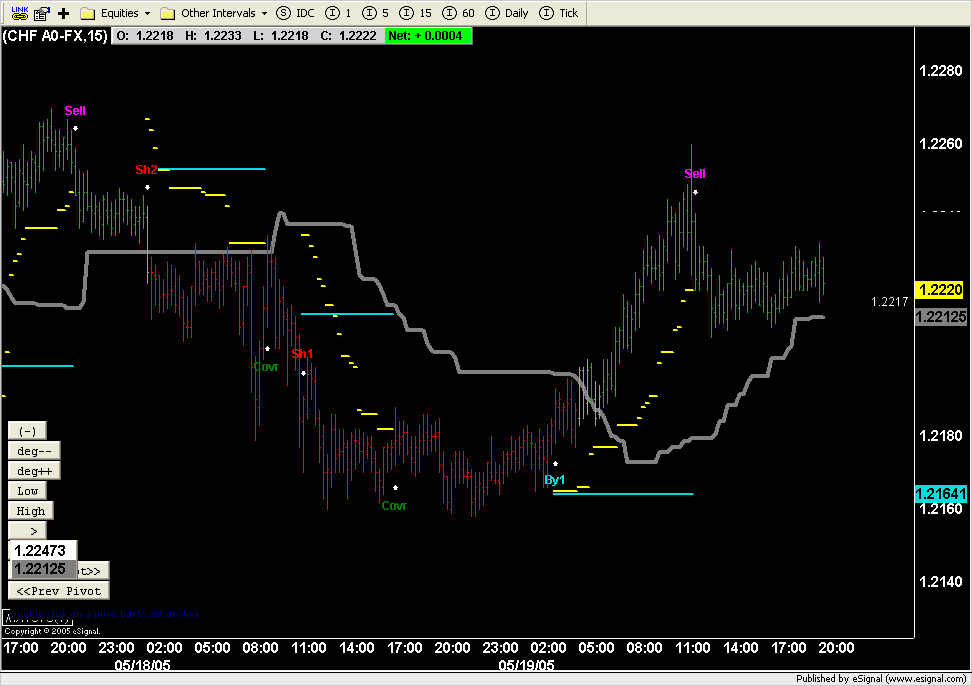Click the magenta Sell label near 20:00
The width and height of the screenshot is (972, 686).
(x=75, y=111)
